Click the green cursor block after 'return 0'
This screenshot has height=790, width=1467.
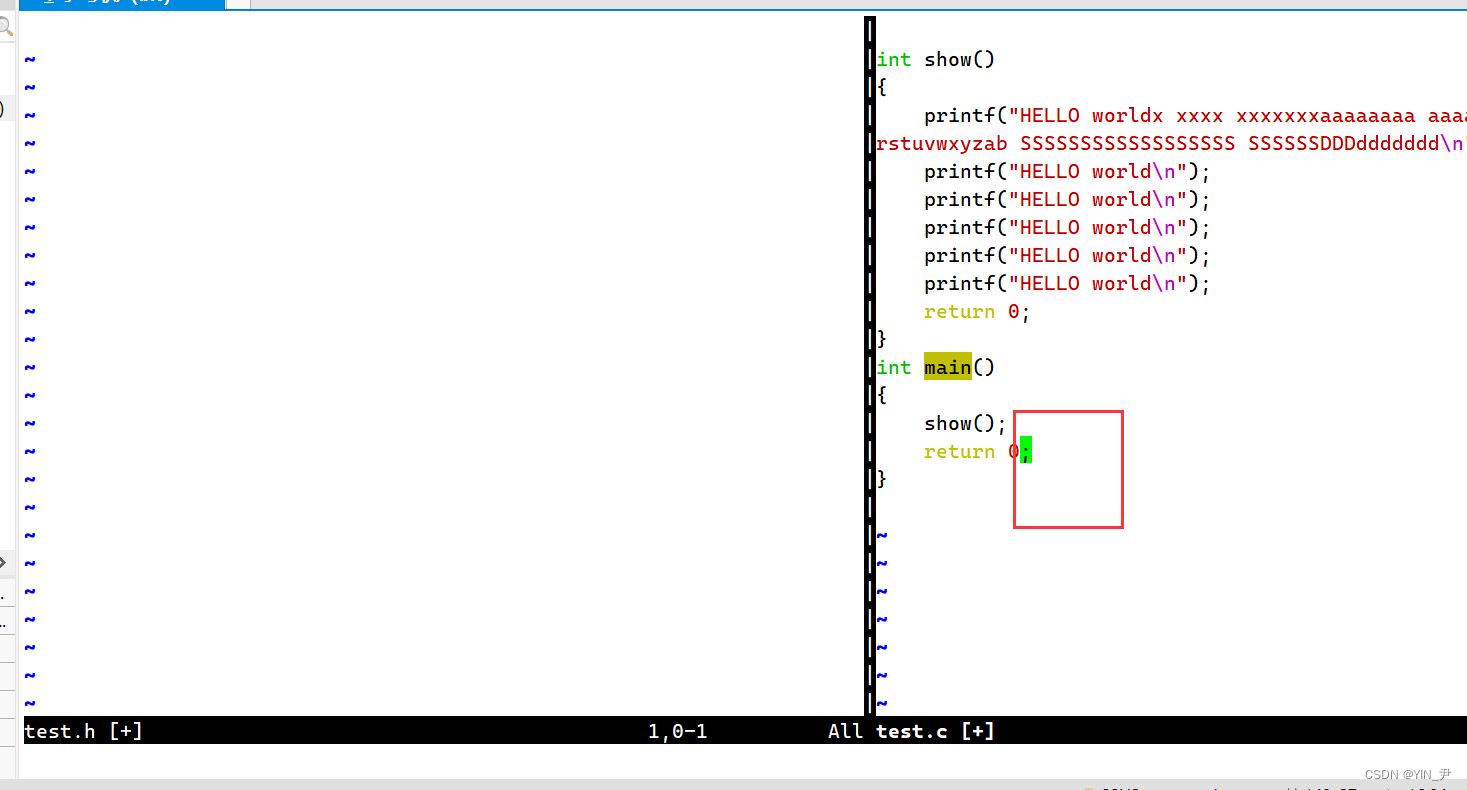tap(1026, 451)
